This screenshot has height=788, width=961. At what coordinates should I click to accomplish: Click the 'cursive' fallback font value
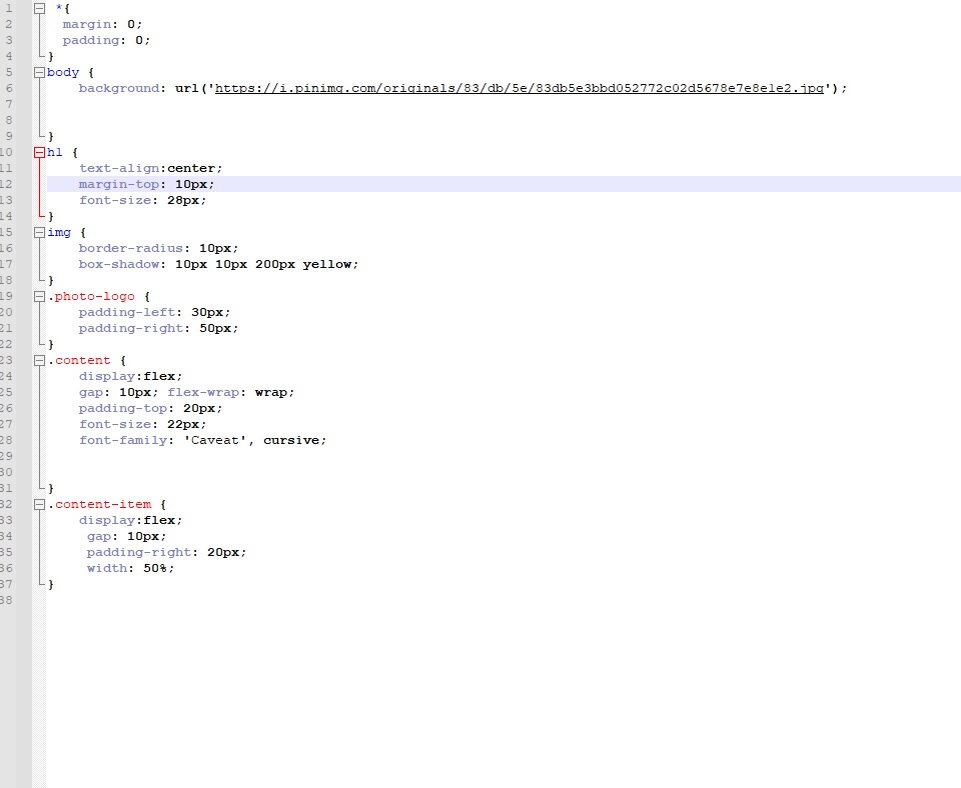click(x=291, y=441)
